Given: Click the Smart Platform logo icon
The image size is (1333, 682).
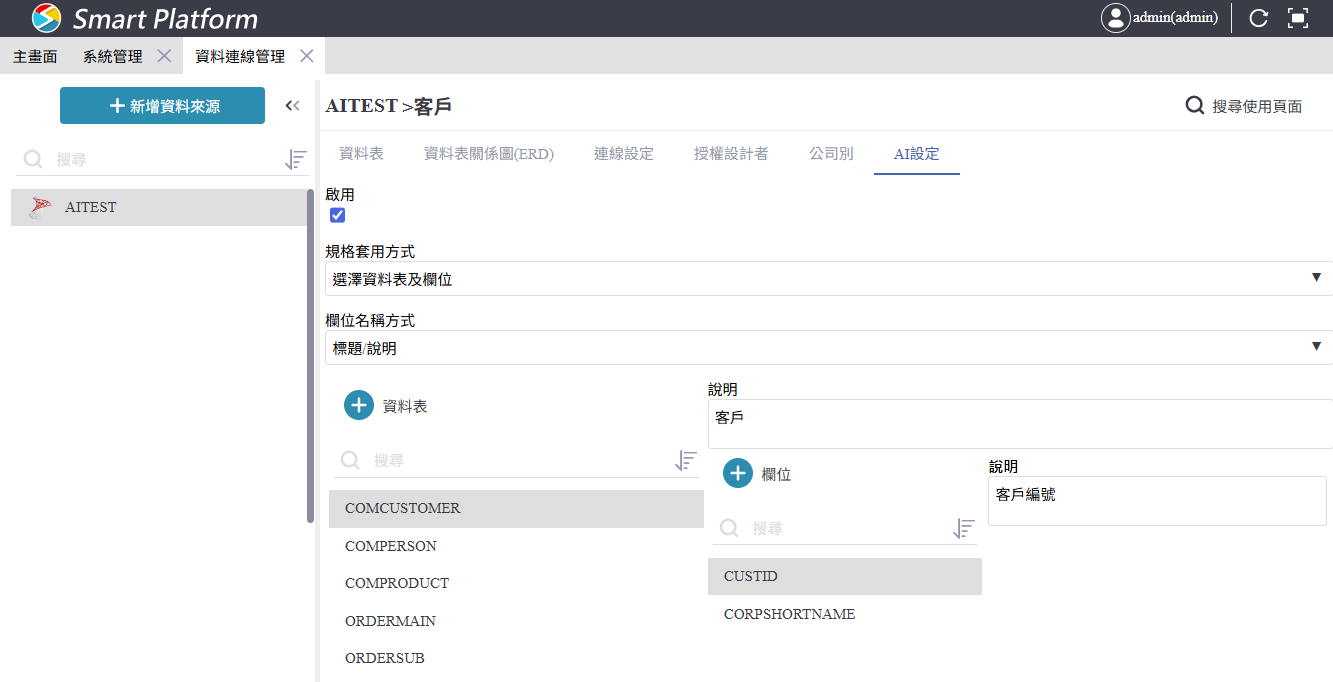Looking at the screenshot, I should (x=45, y=17).
